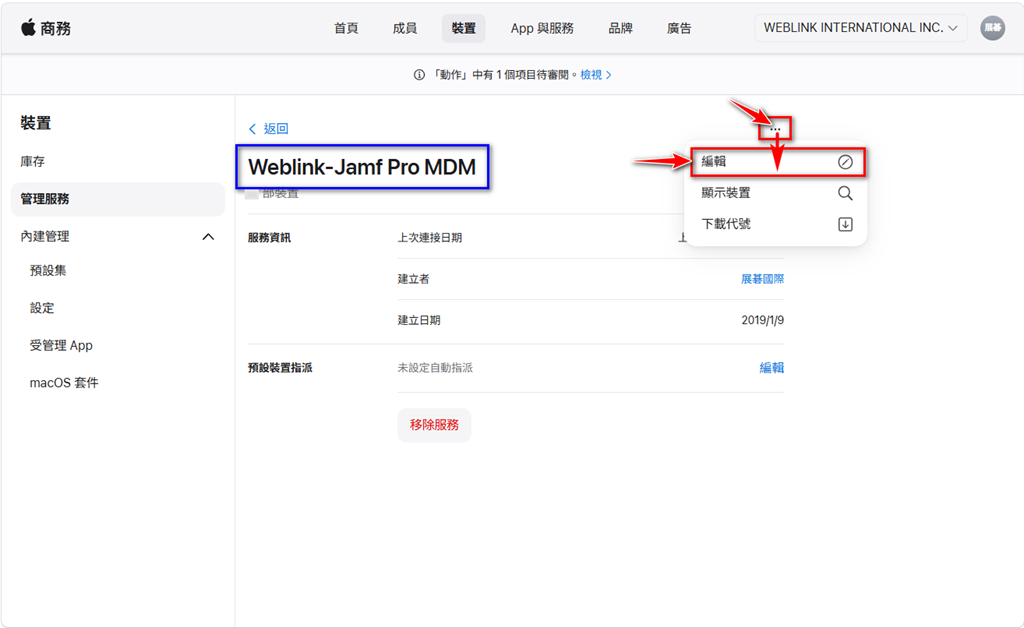Viewport: 1024px width, 628px height.
Task: Select 編輯 in the popup menu
Action: point(714,161)
